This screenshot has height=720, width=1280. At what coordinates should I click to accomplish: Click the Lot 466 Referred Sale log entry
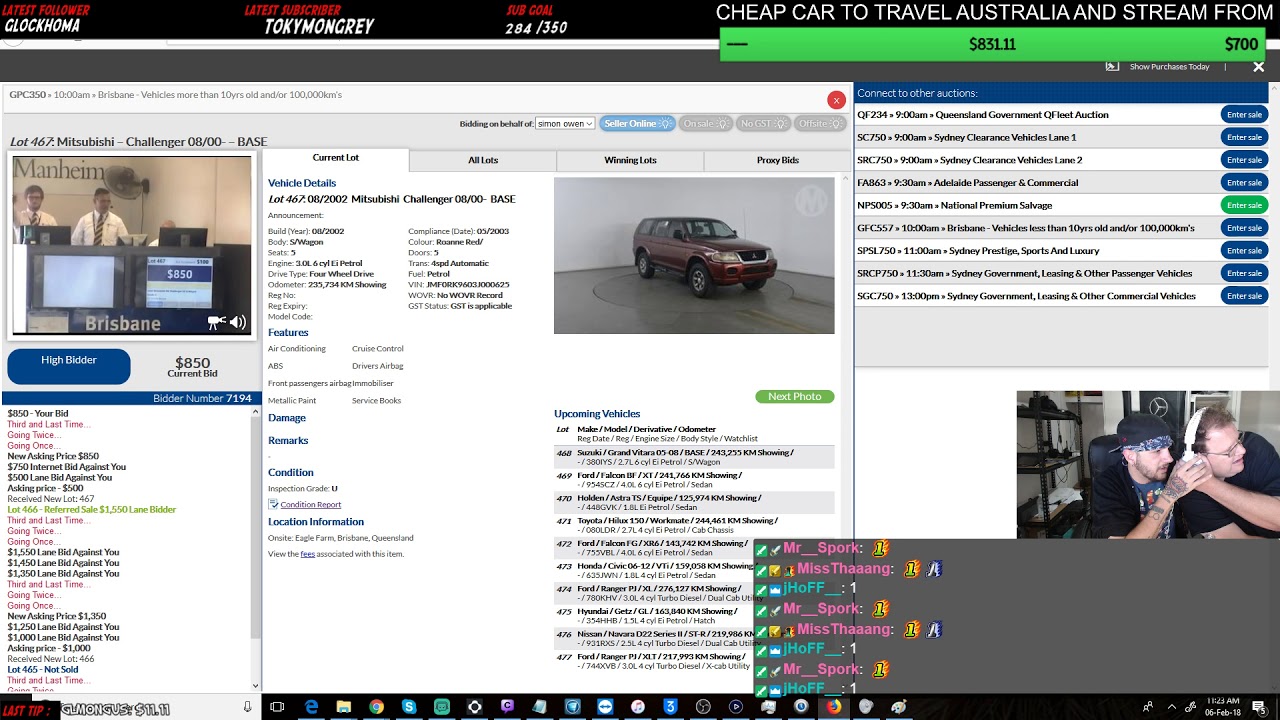[x=92, y=510]
